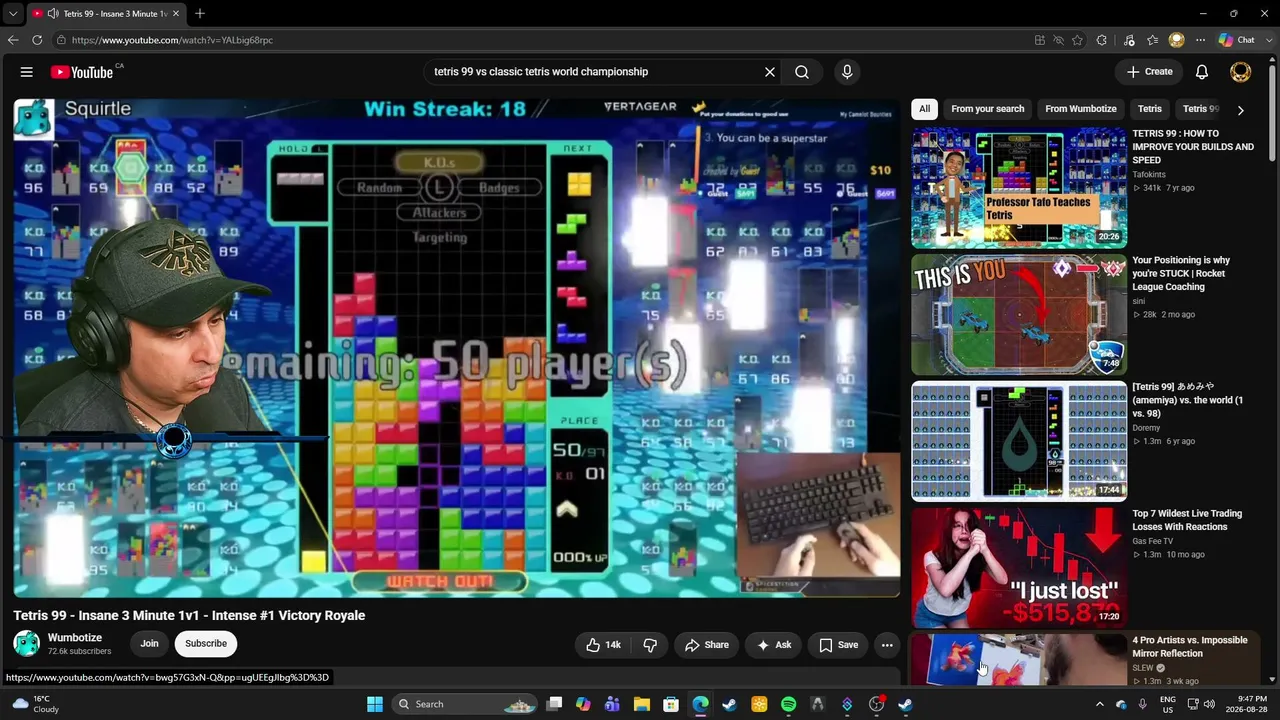The width and height of the screenshot is (1280, 720).
Task: Clear the YouTube search query
Action: (x=770, y=72)
